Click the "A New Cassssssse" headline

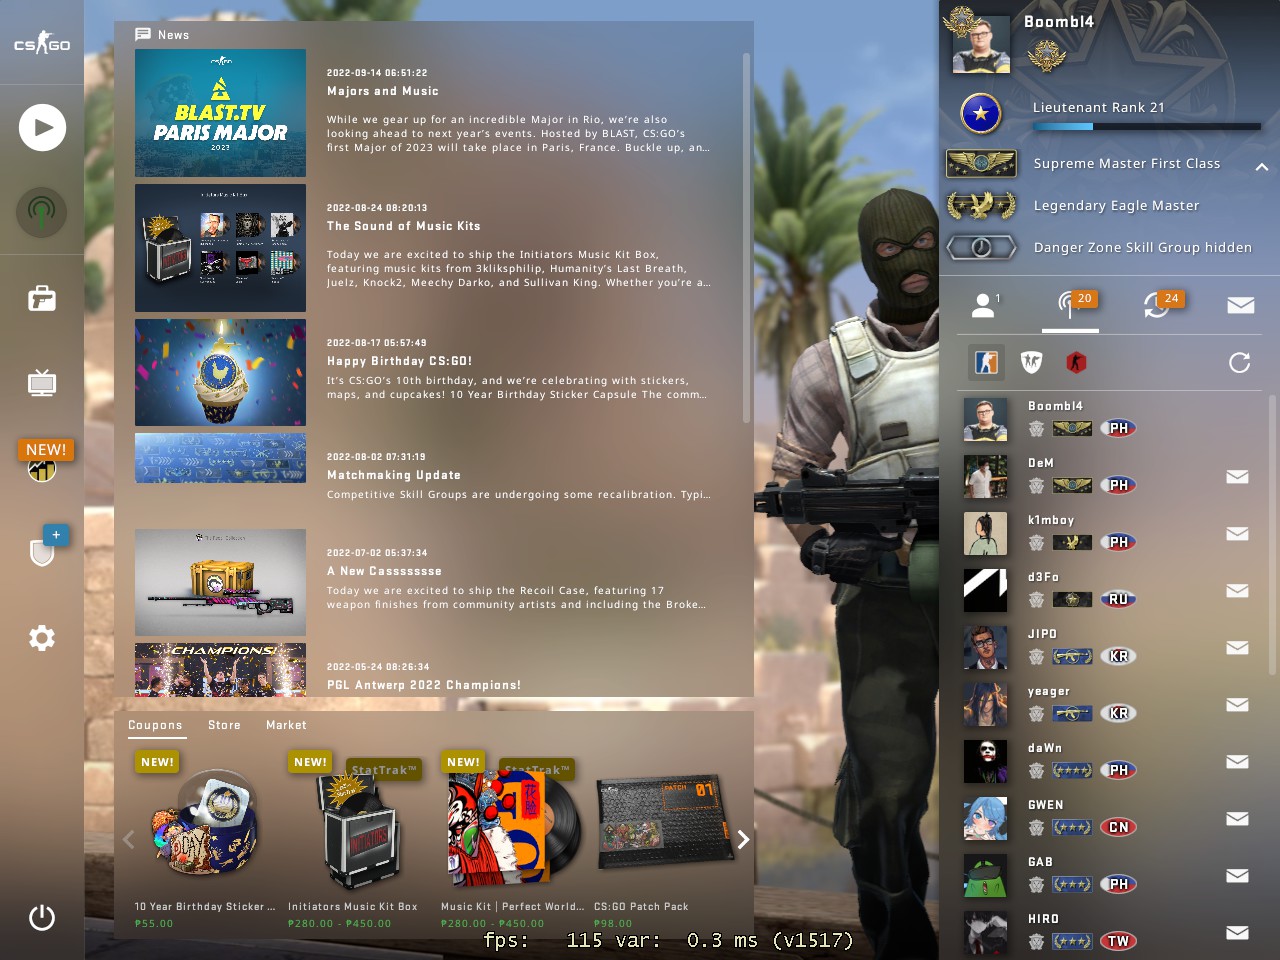[x=384, y=571]
